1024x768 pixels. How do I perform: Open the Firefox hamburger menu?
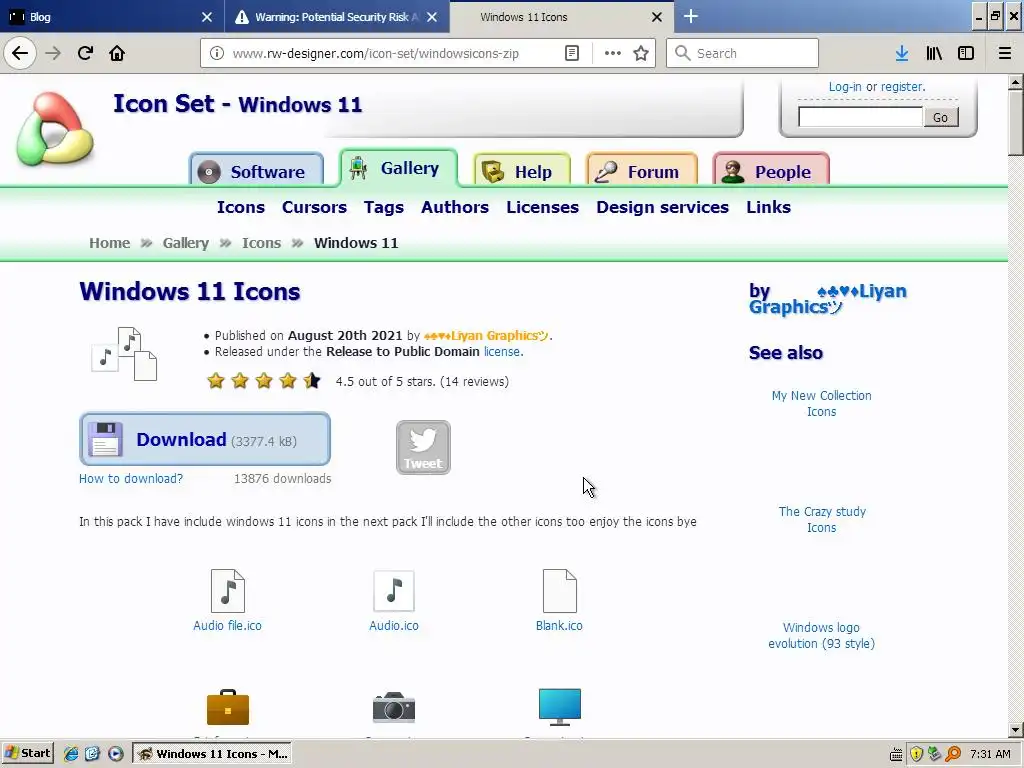pyautogui.click(x=1005, y=54)
